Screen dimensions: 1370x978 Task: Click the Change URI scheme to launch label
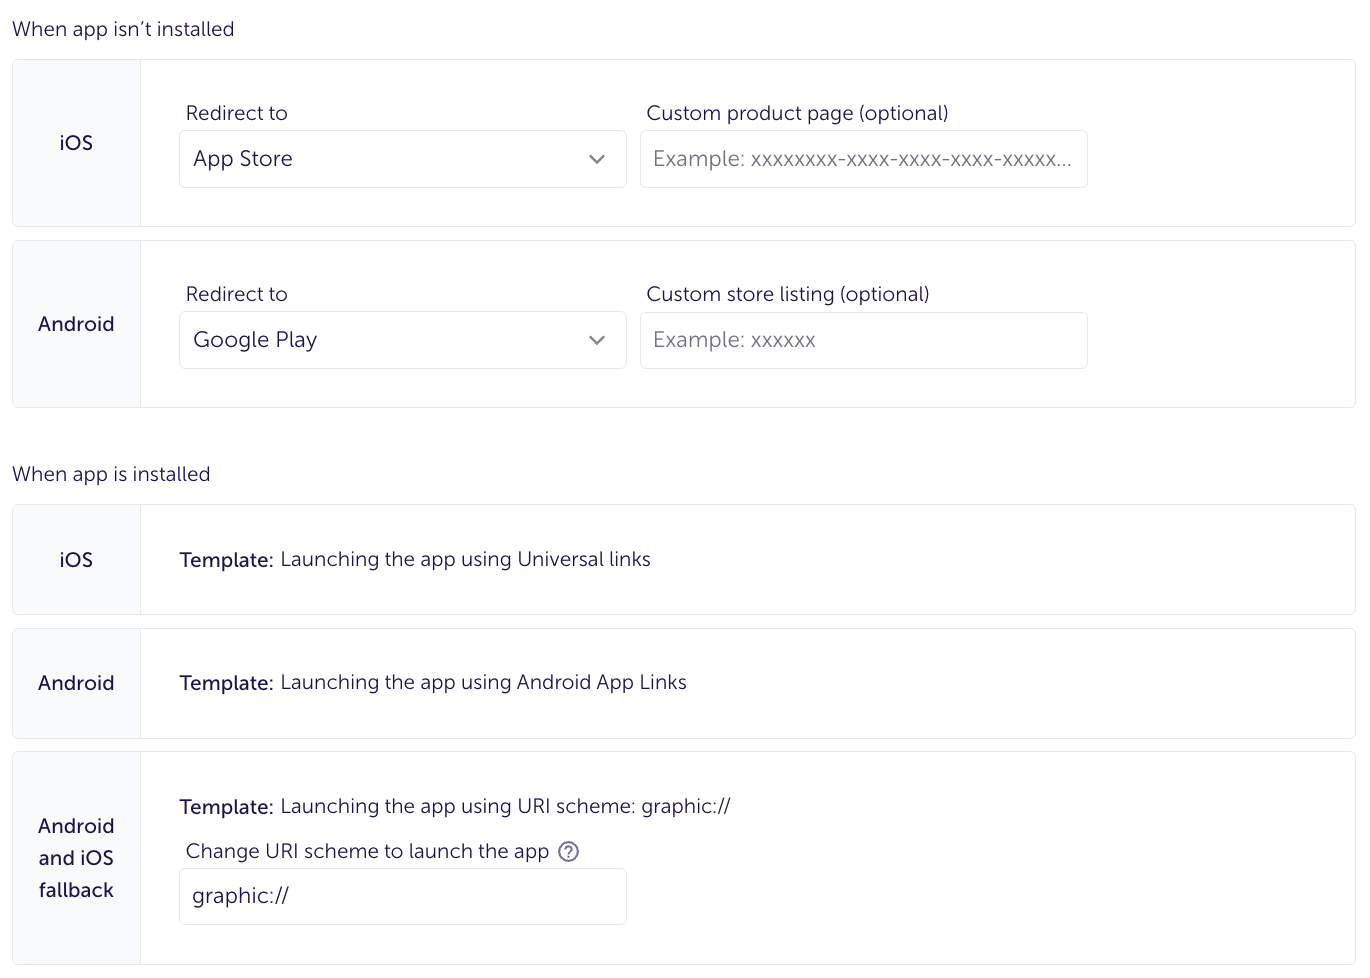point(367,852)
